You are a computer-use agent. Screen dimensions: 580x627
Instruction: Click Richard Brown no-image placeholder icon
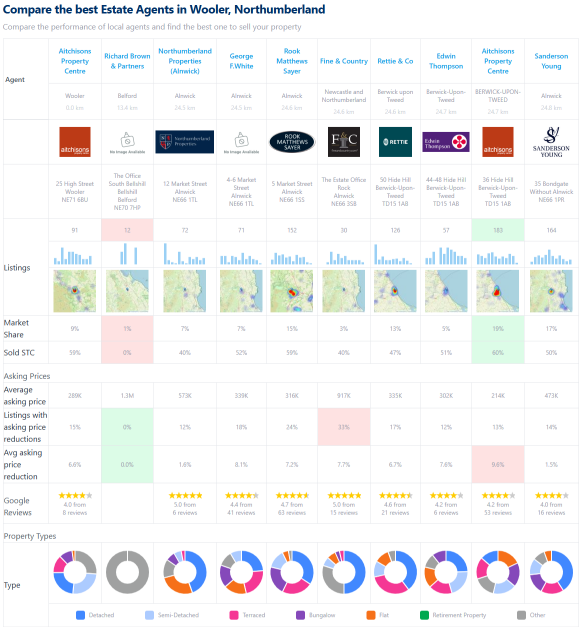[127, 140]
